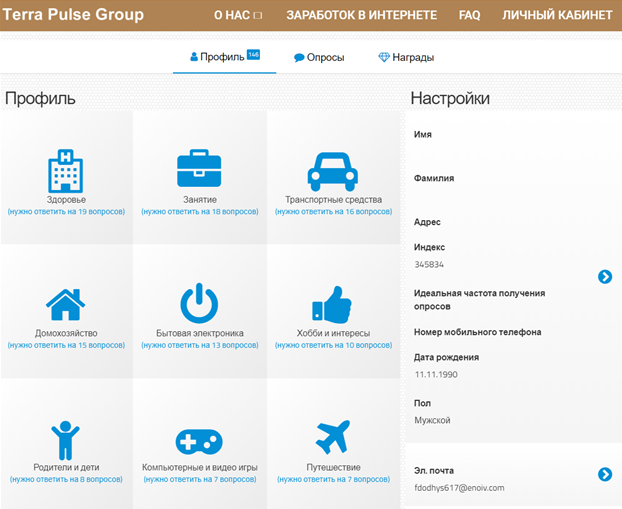The width and height of the screenshot is (622, 509).
Task: Open the FAQ menu item
Action: coord(469,15)
